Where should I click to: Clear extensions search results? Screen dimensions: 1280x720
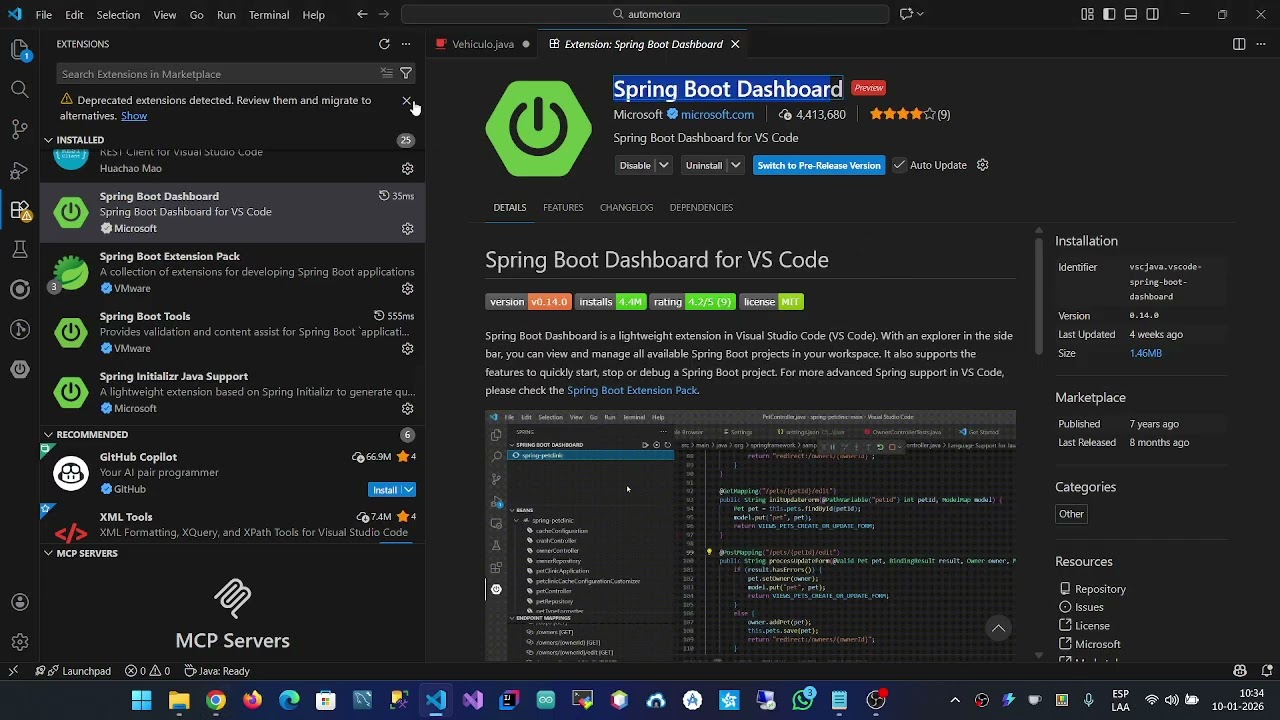coord(386,73)
